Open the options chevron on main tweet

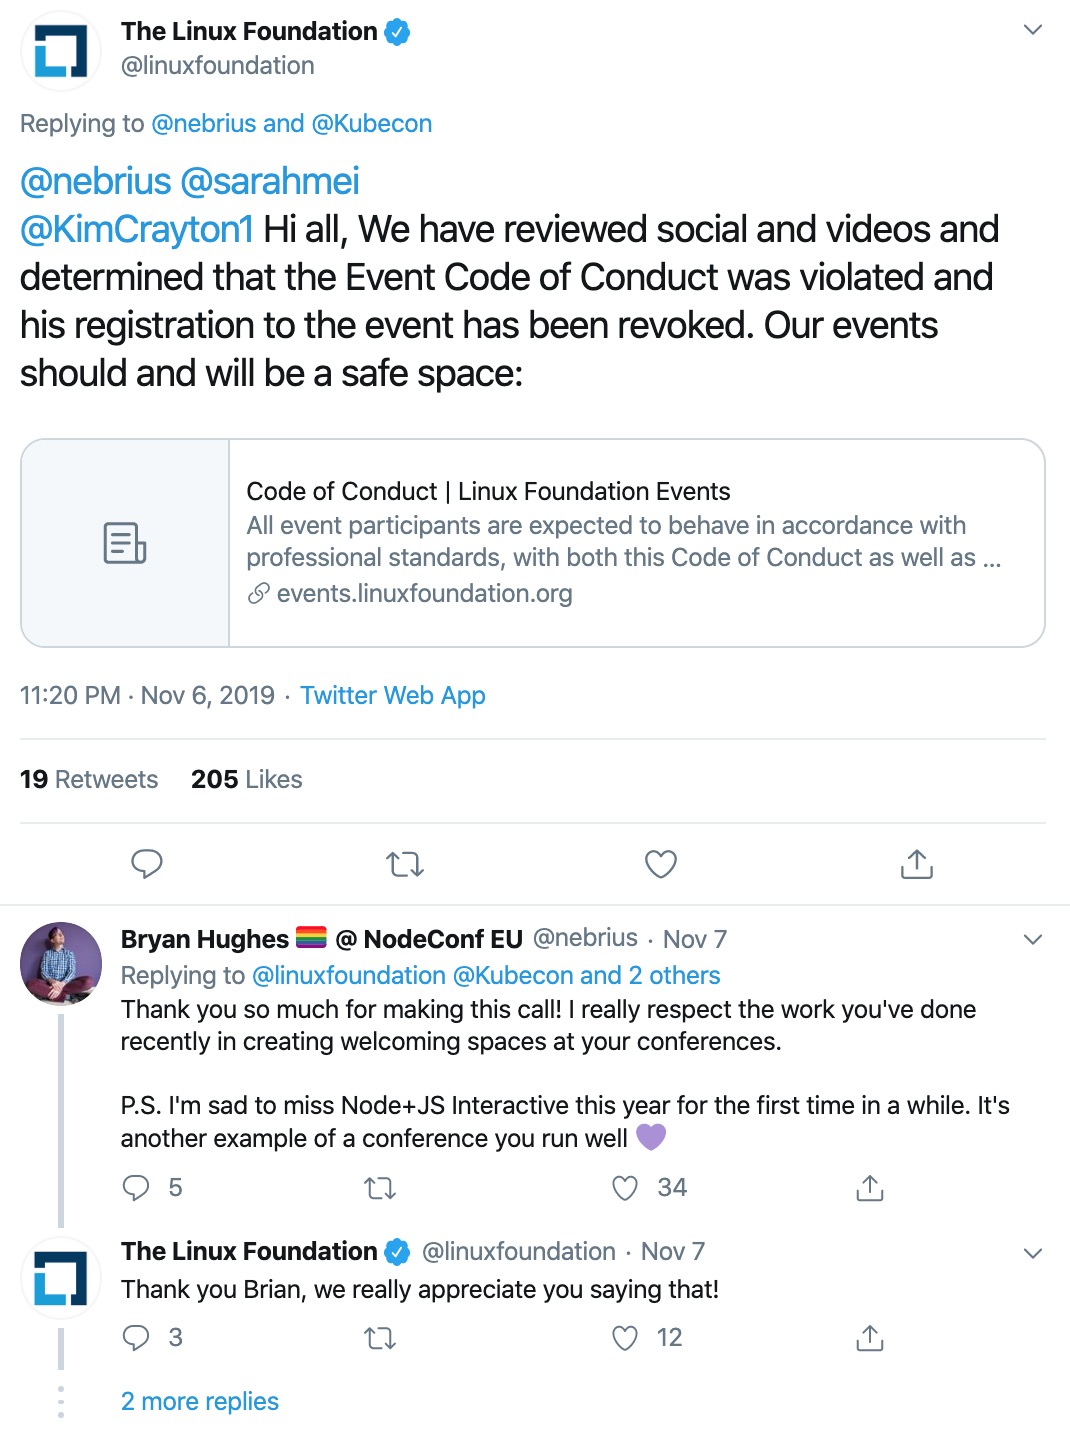(1033, 30)
